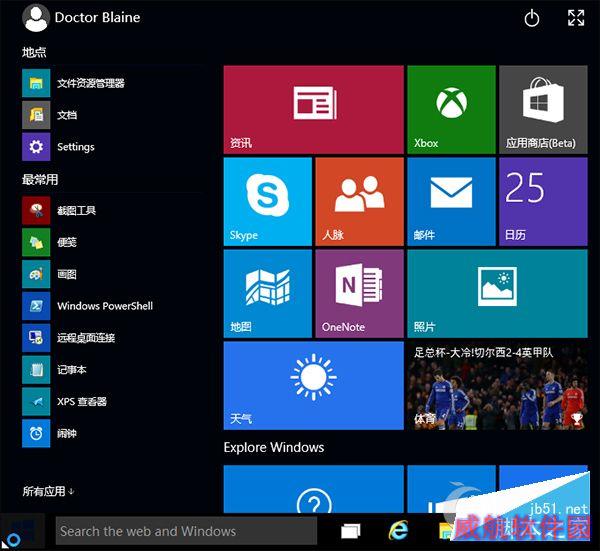Launch Internet Explorer from taskbar
The image size is (600, 551).
(x=398, y=531)
